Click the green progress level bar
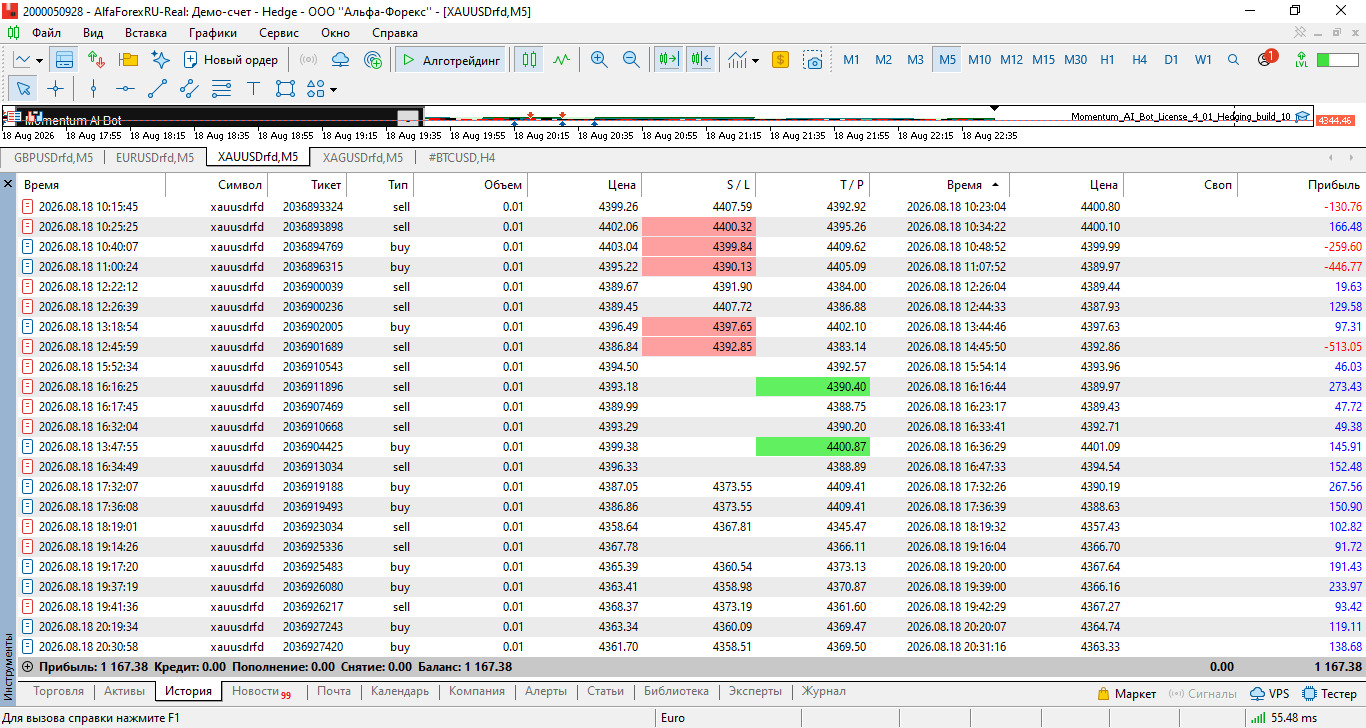Viewport: 1366px width, 728px height. click(1337, 60)
